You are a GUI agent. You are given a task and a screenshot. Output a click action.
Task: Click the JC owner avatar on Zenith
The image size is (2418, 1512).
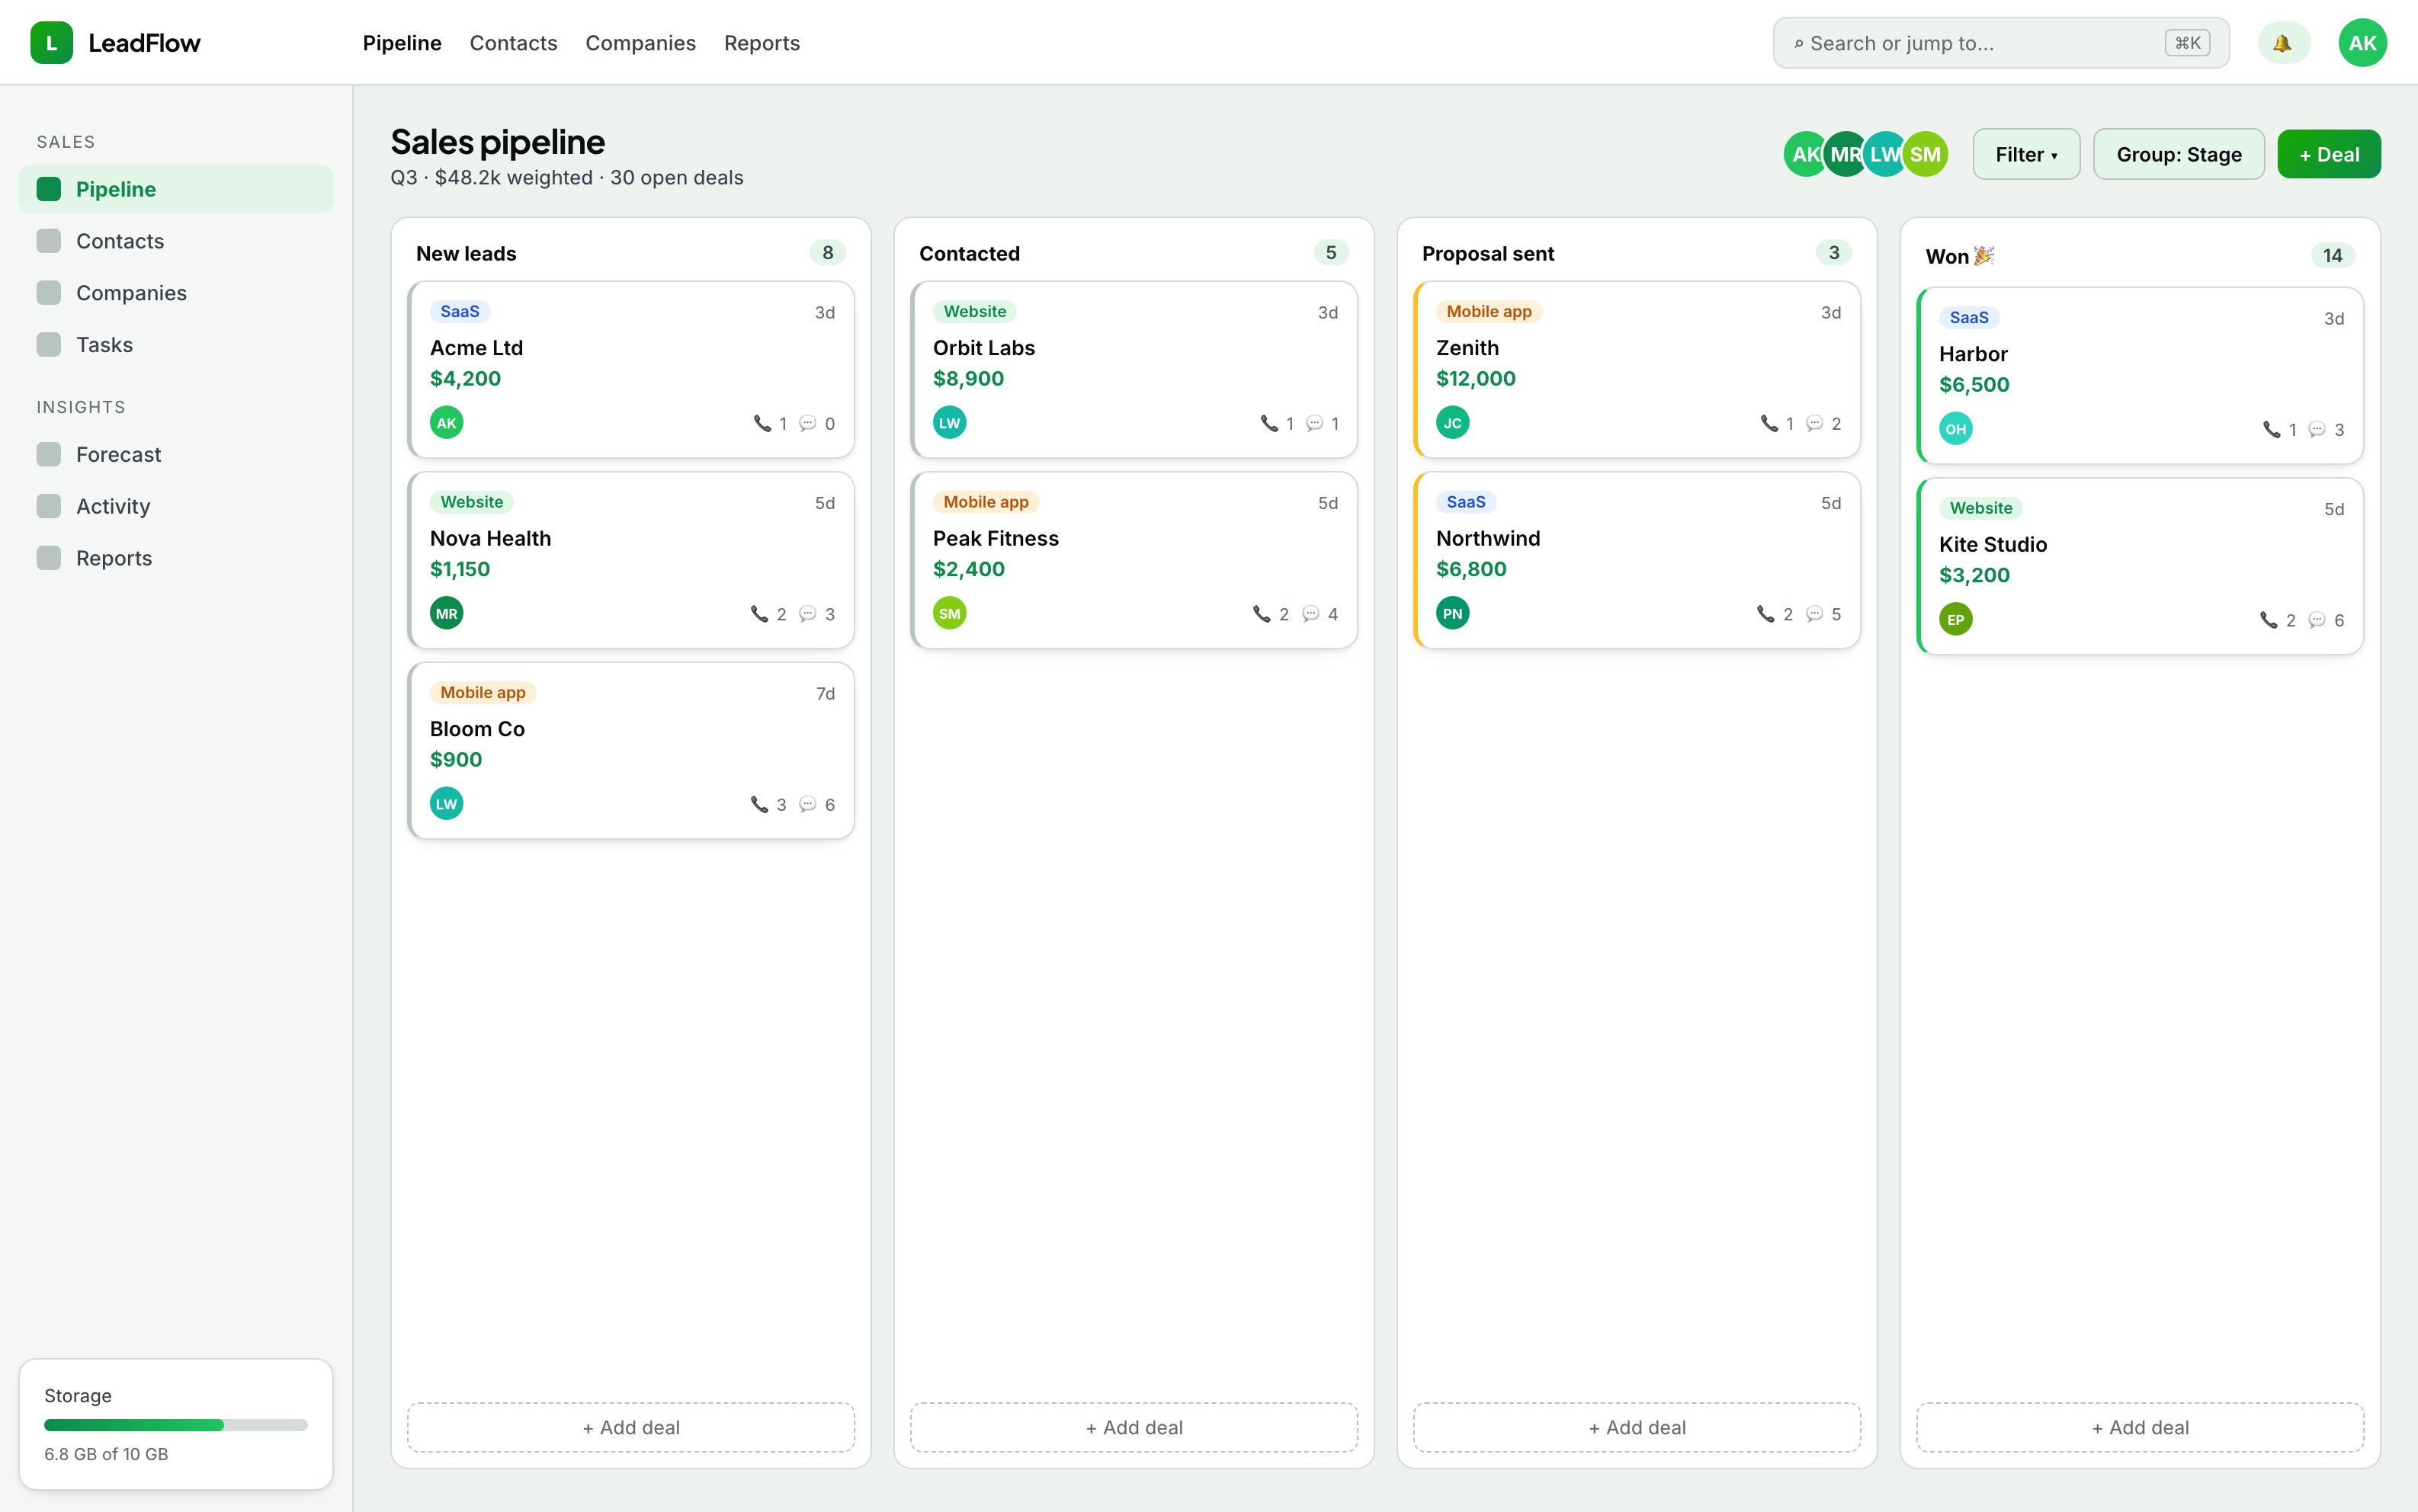(1452, 423)
